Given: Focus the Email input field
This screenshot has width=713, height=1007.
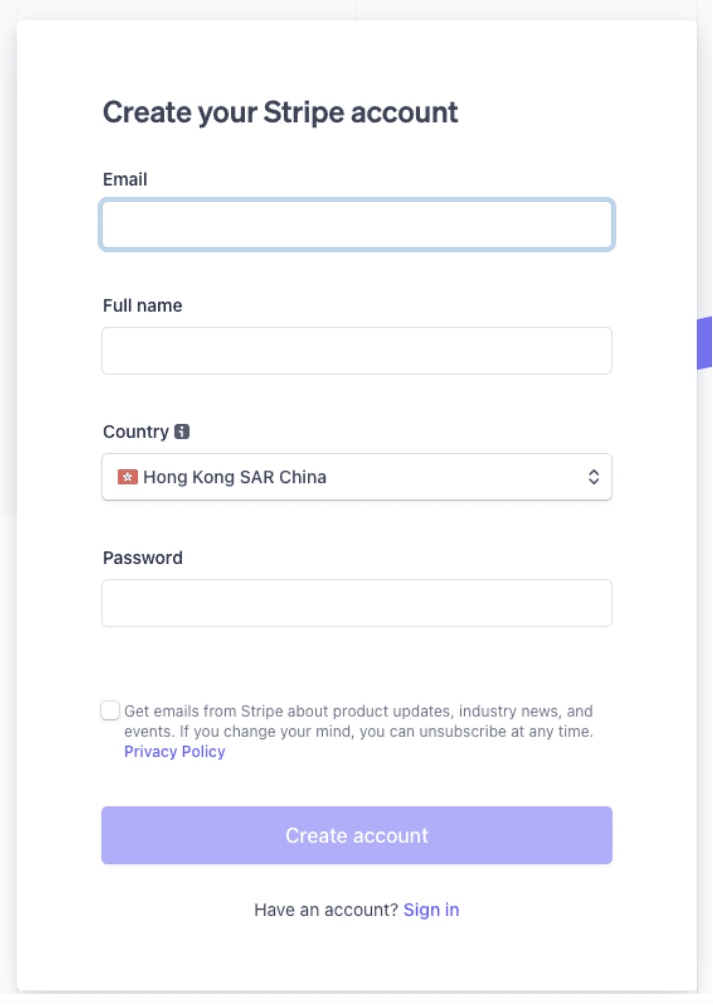Looking at the screenshot, I should (356, 225).
